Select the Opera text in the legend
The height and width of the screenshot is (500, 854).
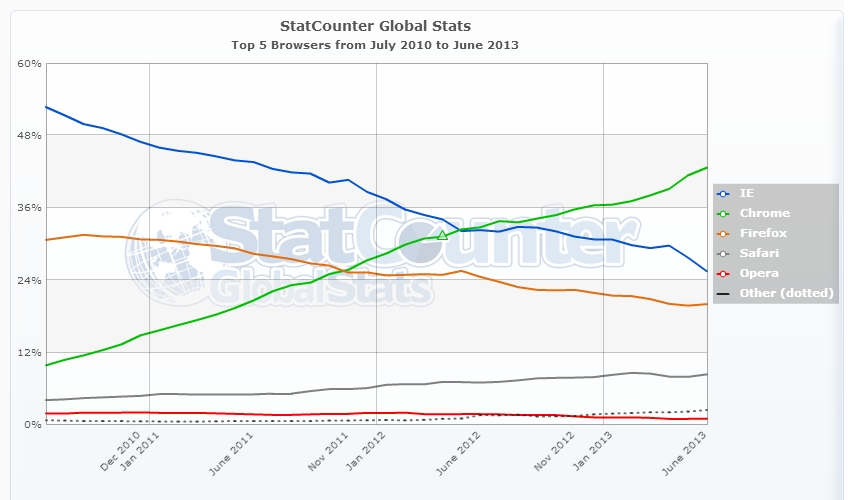tap(758, 273)
